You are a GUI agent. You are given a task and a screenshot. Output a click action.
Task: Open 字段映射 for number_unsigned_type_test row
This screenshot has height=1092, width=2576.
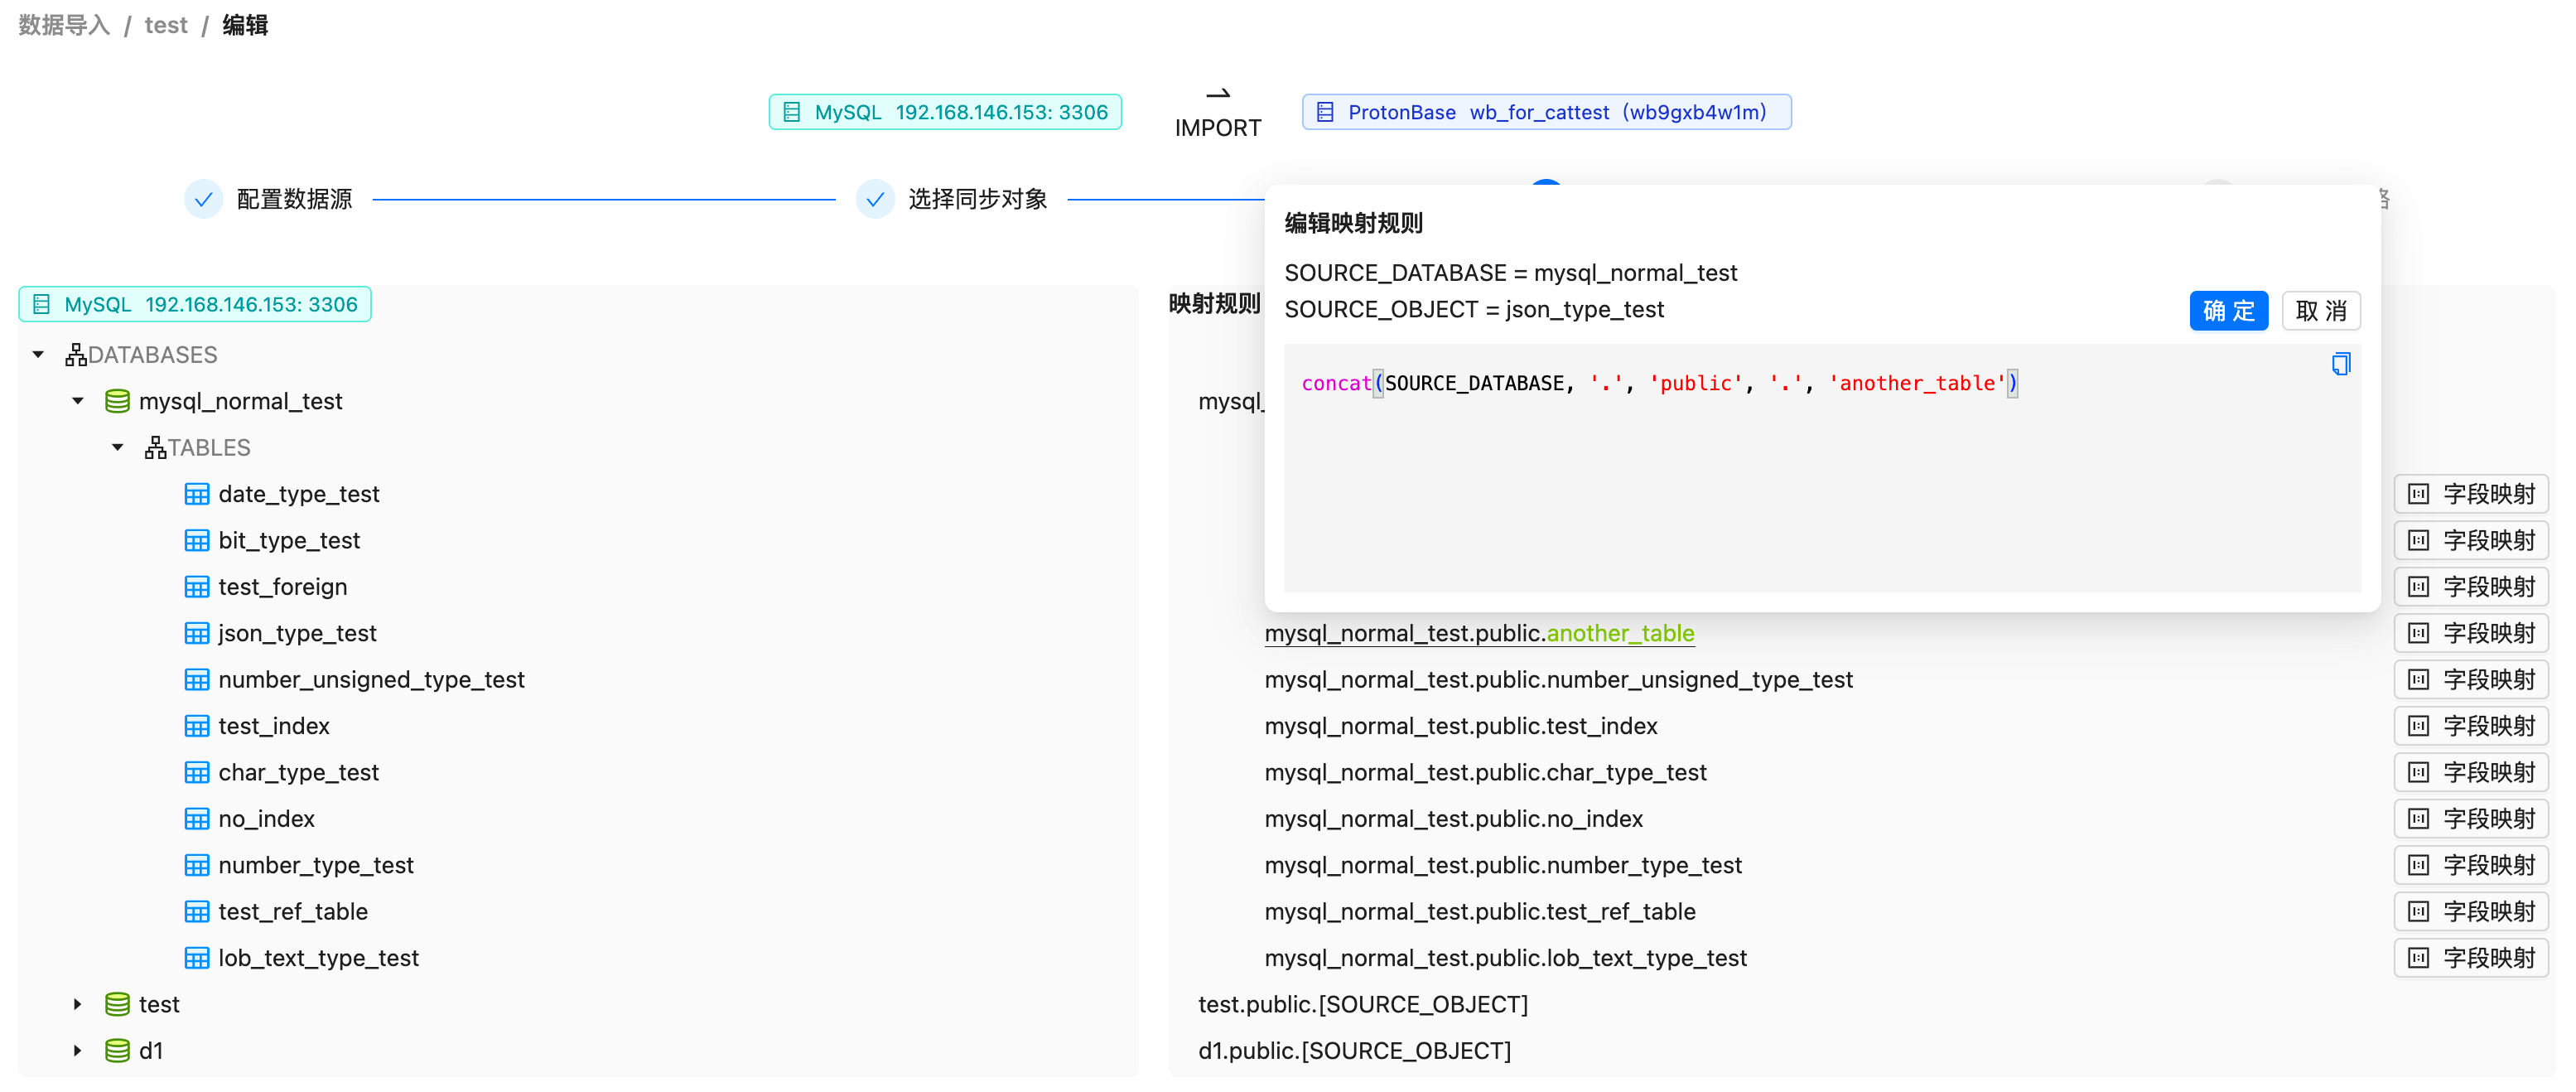point(2470,680)
